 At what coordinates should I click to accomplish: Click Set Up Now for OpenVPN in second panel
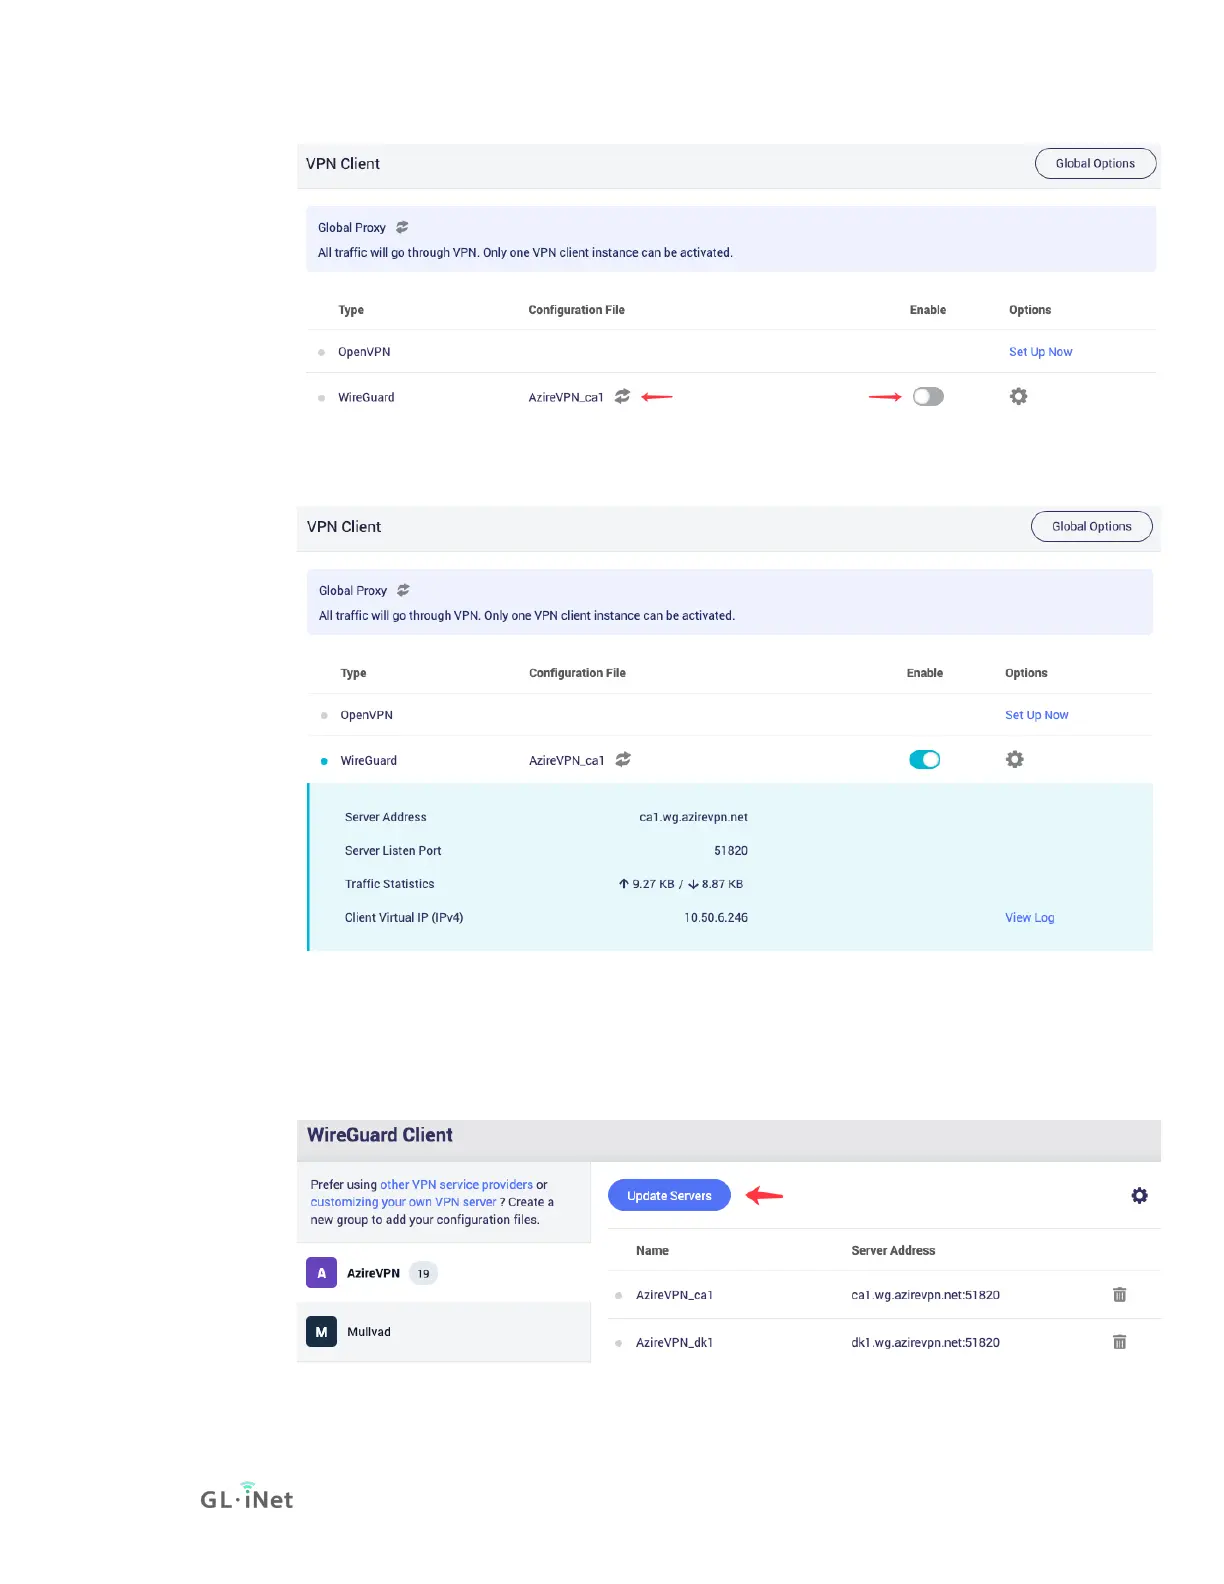click(1036, 715)
